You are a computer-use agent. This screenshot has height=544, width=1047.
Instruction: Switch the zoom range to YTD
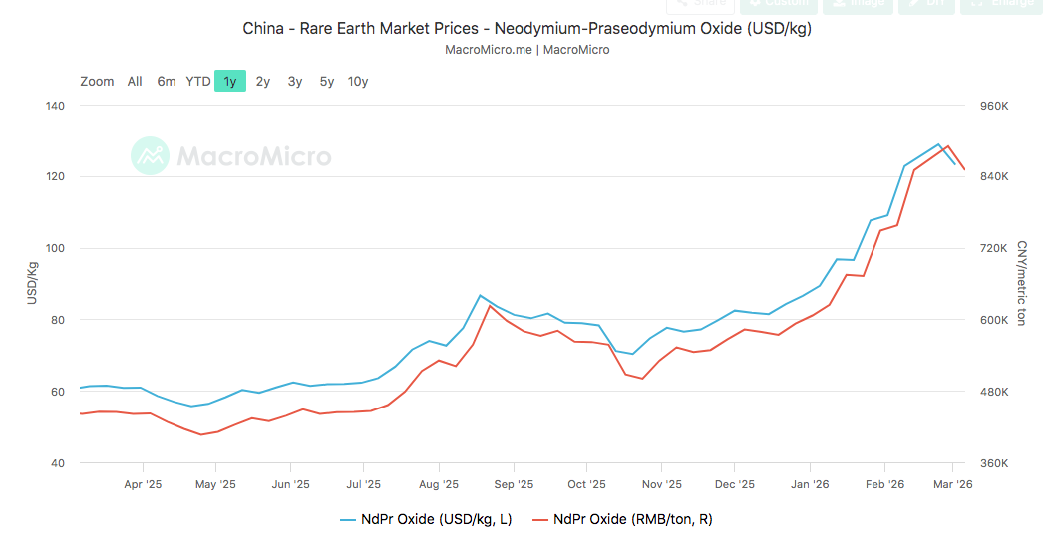pyautogui.click(x=198, y=82)
